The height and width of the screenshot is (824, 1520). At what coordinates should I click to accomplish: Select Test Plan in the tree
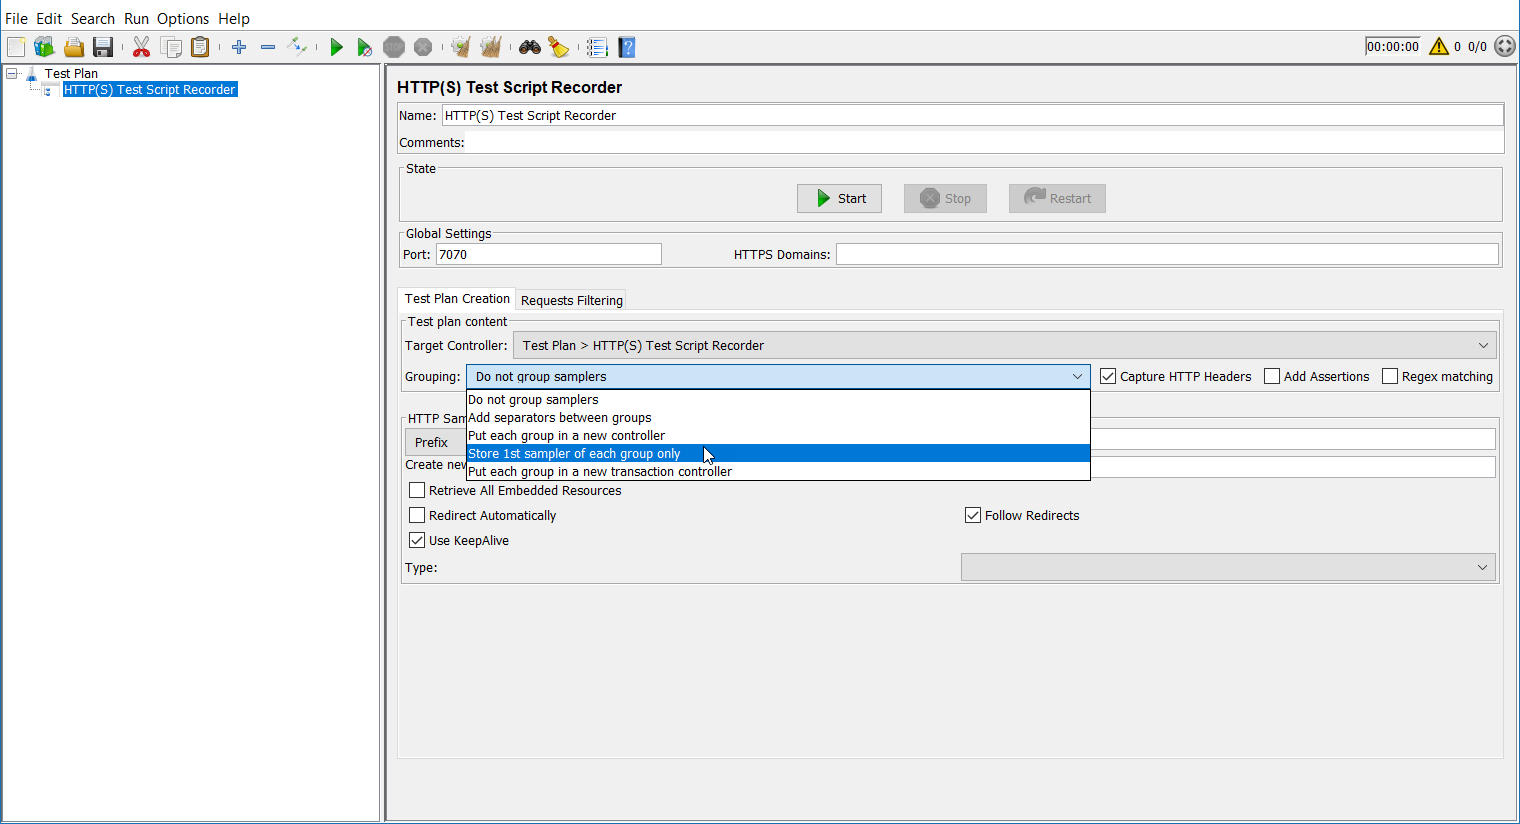[x=71, y=73]
